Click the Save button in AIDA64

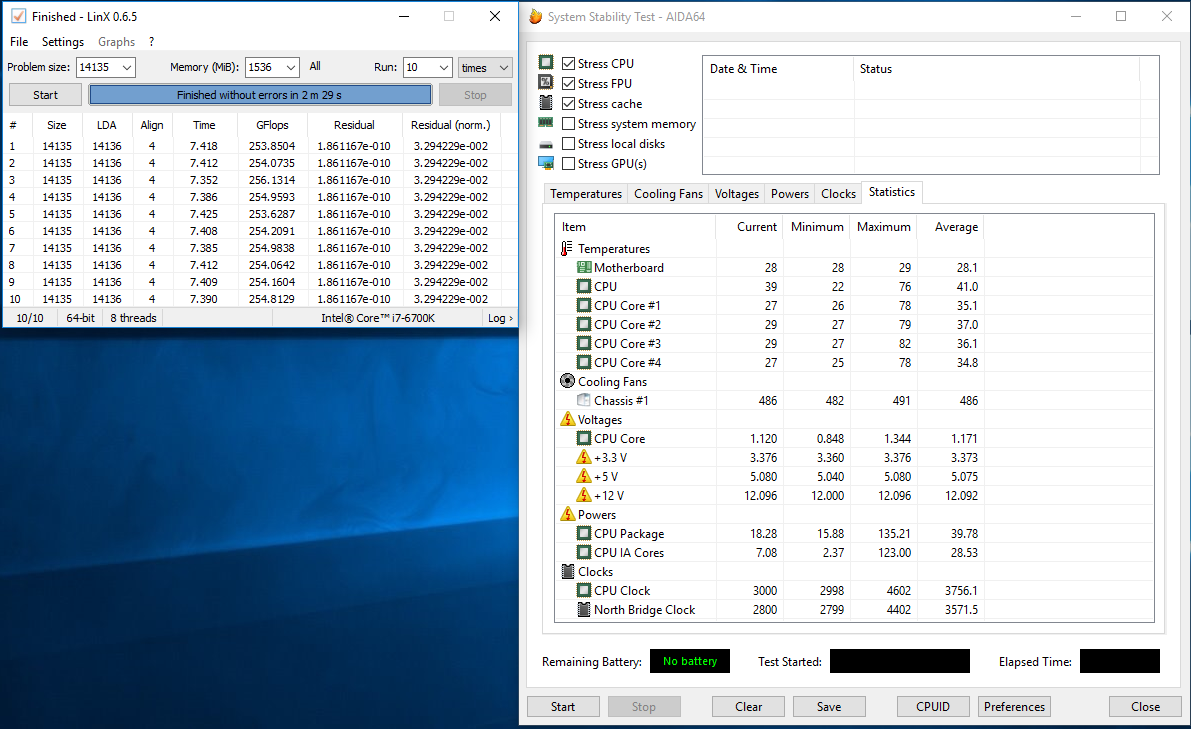pyautogui.click(x=829, y=706)
